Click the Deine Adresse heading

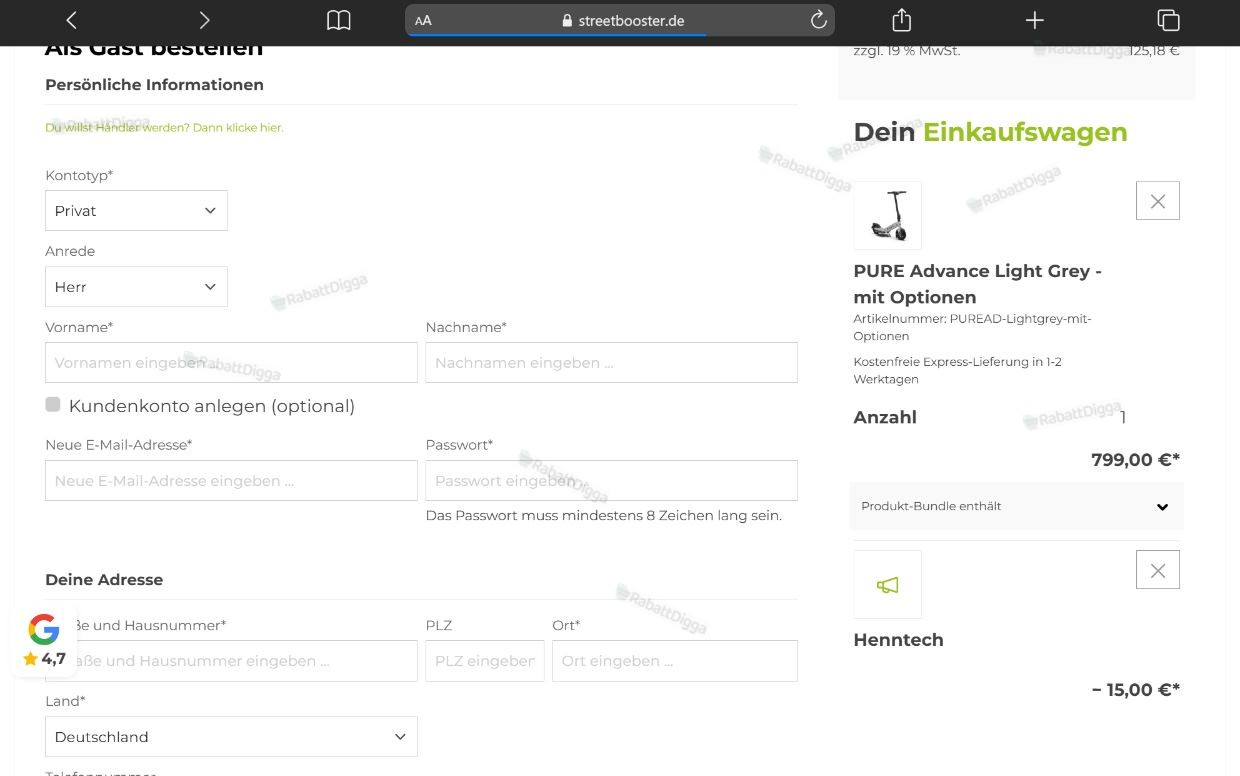(104, 580)
